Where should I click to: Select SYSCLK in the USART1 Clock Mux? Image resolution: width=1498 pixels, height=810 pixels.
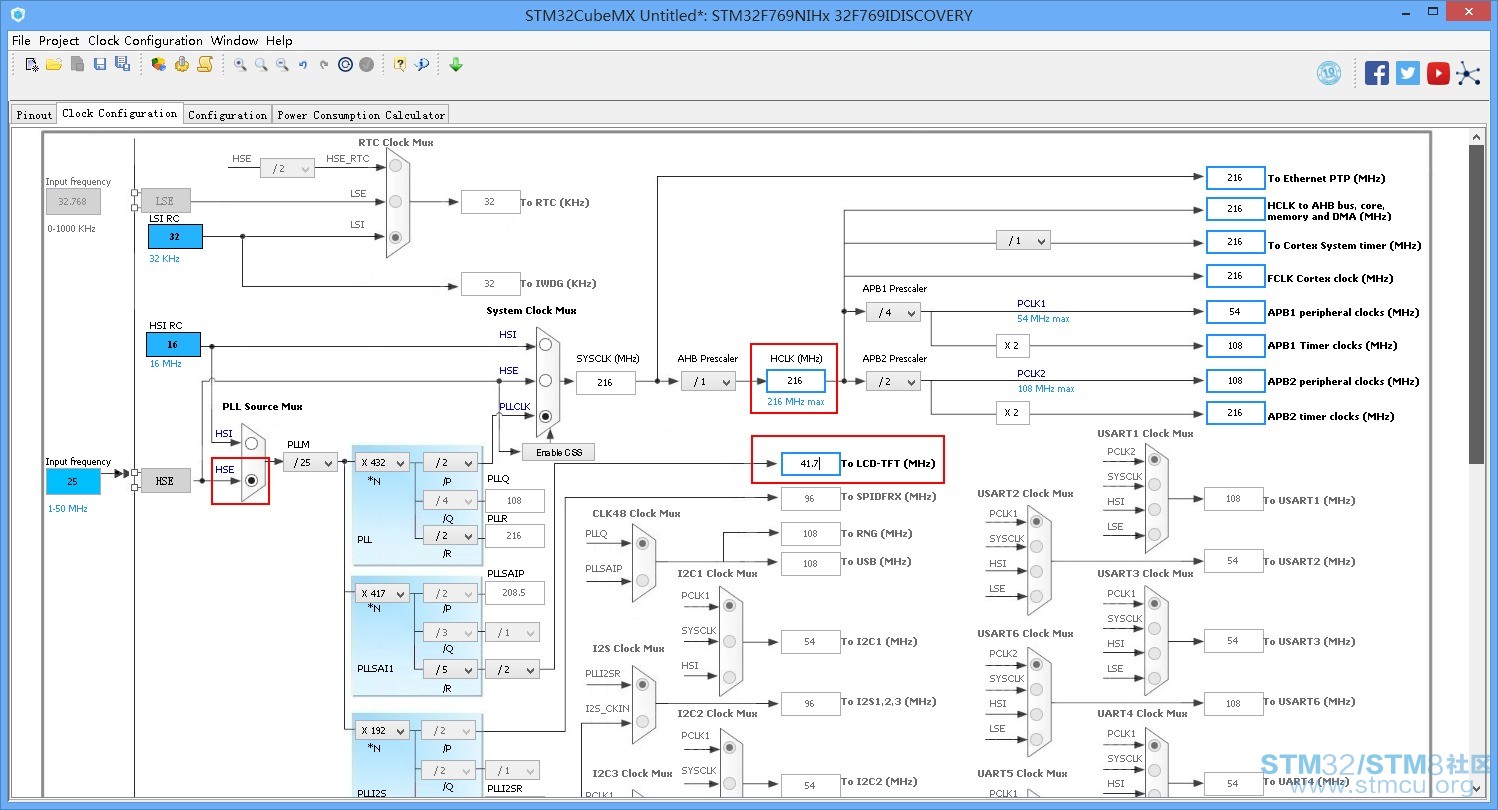click(1155, 485)
